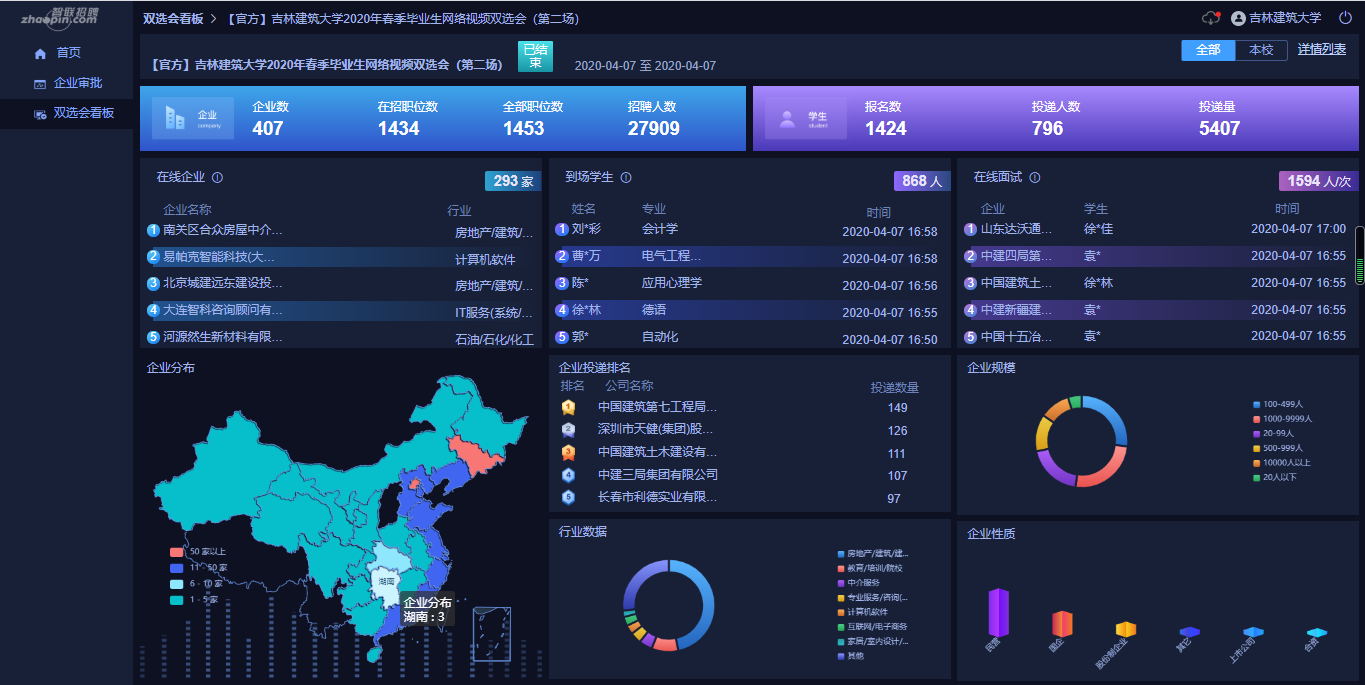This screenshot has height=685, width=1365.
Task: Click the 868 人 attending students badge
Action: click(x=922, y=181)
